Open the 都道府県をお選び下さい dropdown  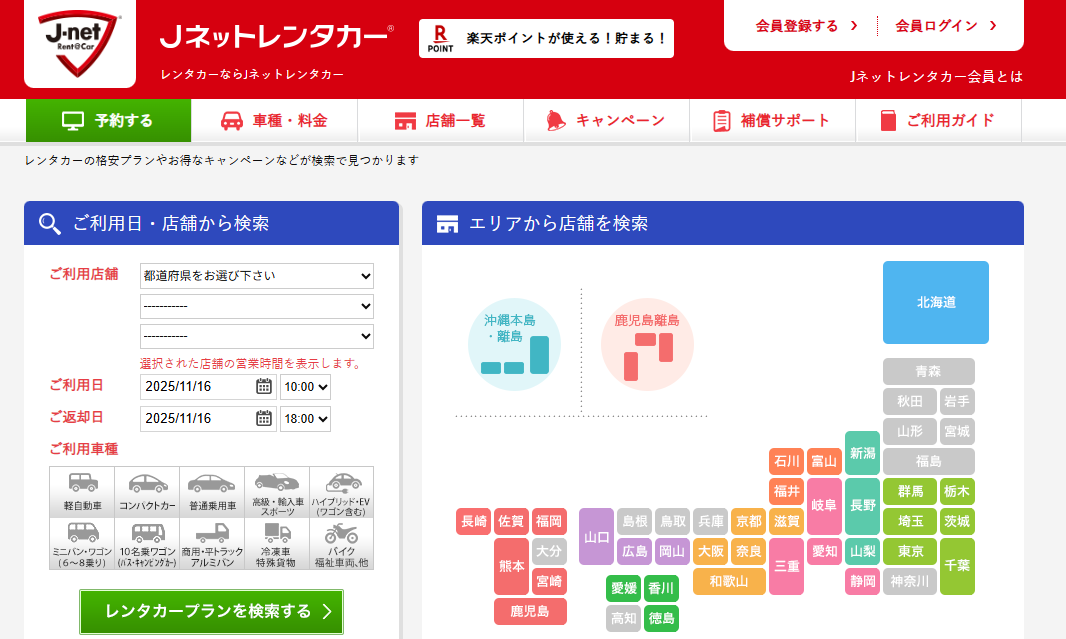[x=257, y=275]
